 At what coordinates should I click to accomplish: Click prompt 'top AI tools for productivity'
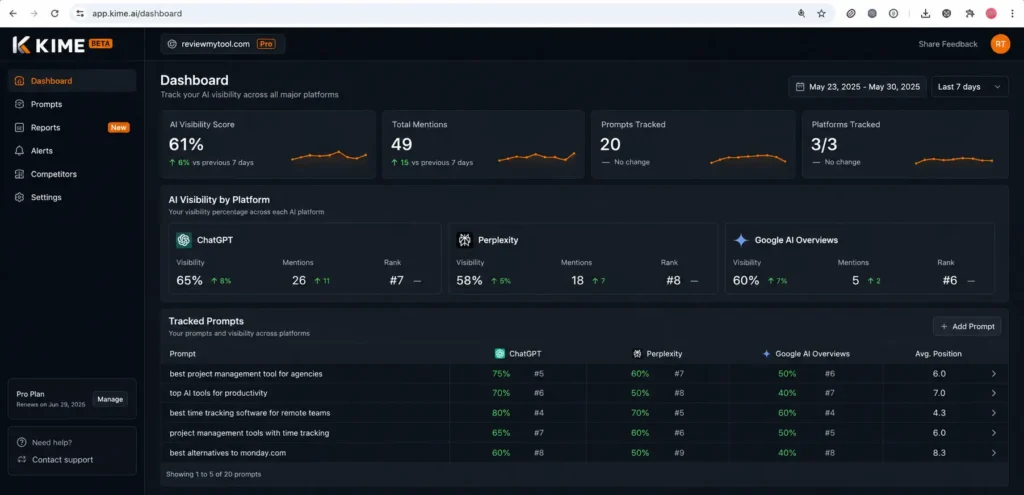coord(218,394)
